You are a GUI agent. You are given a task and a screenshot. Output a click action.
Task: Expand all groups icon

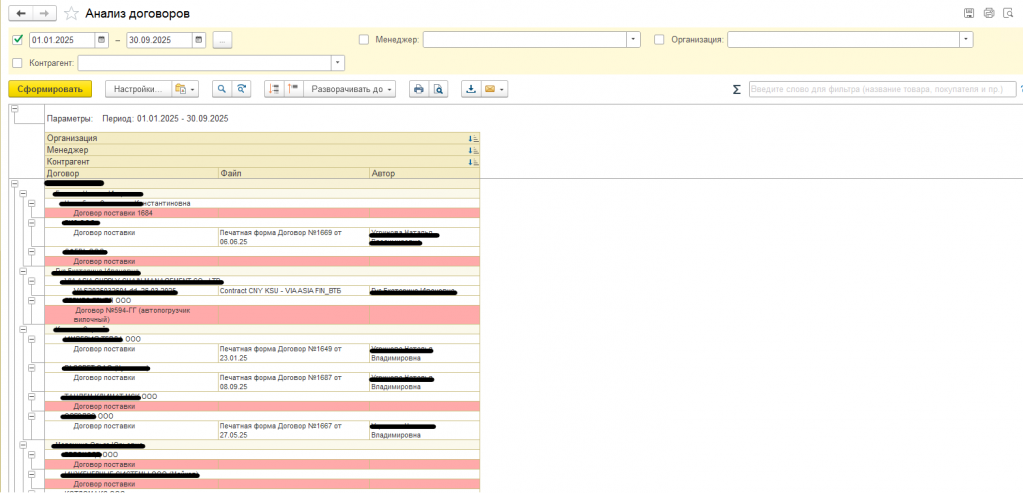pos(294,89)
